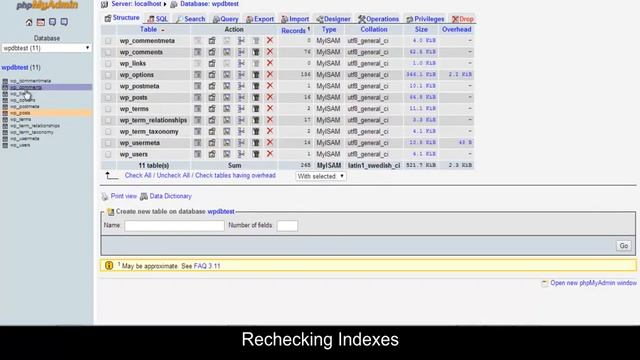The image size is (640, 360).
Task: Check the wp_commentmeta row checkbox
Action: tap(108, 41)
